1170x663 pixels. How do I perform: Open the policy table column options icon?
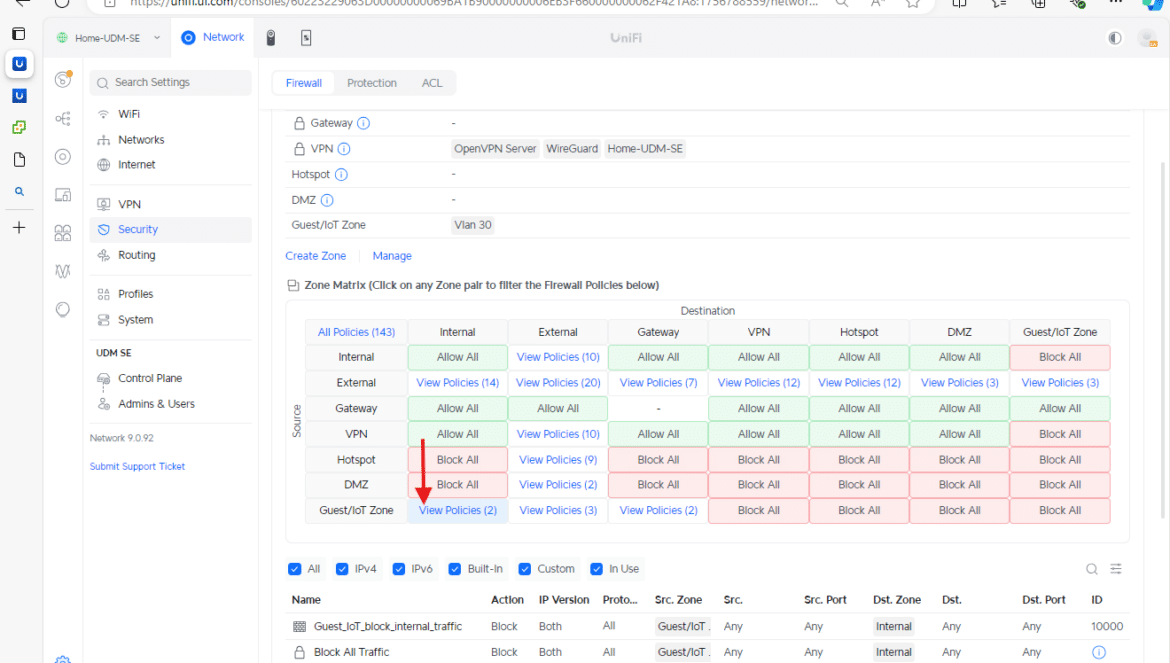point(1116,569)
